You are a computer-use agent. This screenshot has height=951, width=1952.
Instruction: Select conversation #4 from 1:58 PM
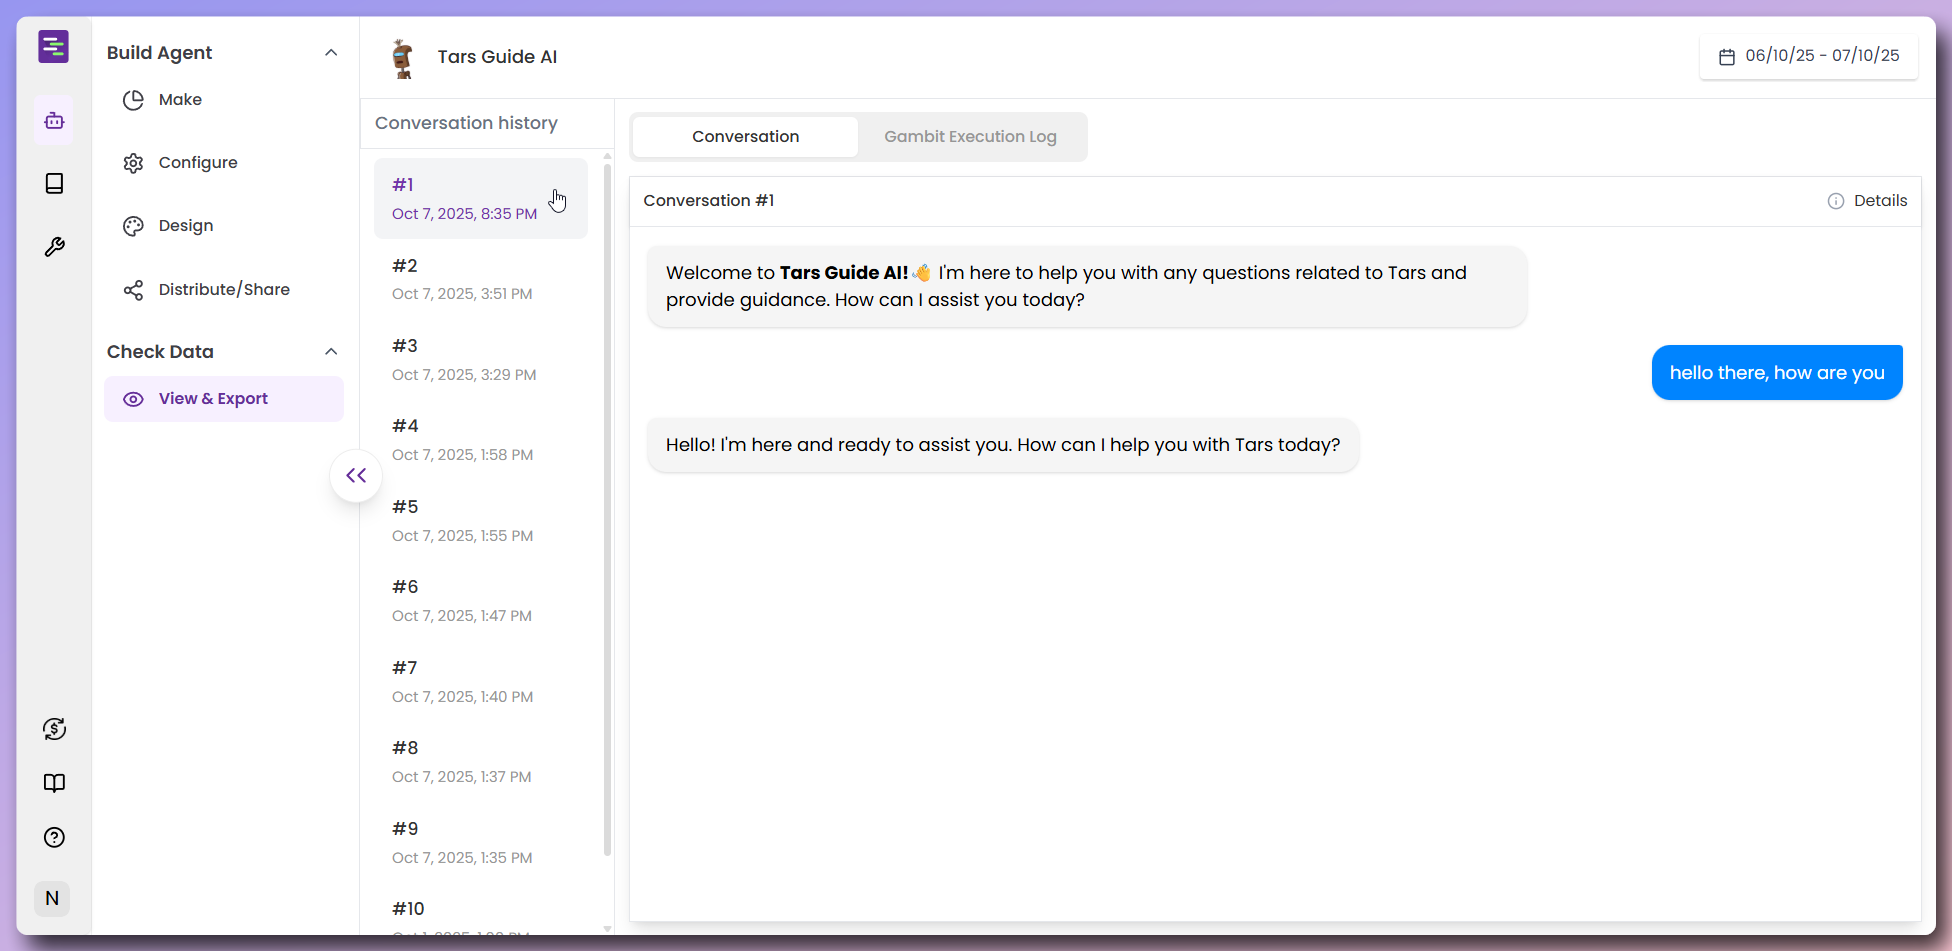(x=481, y=440)
